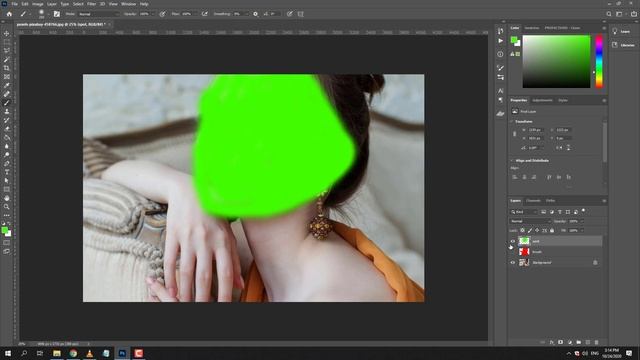The height and width of the screenshot is (360, 640).
Task: Open Chrome from the taskbar
Action: coord(73,353)
